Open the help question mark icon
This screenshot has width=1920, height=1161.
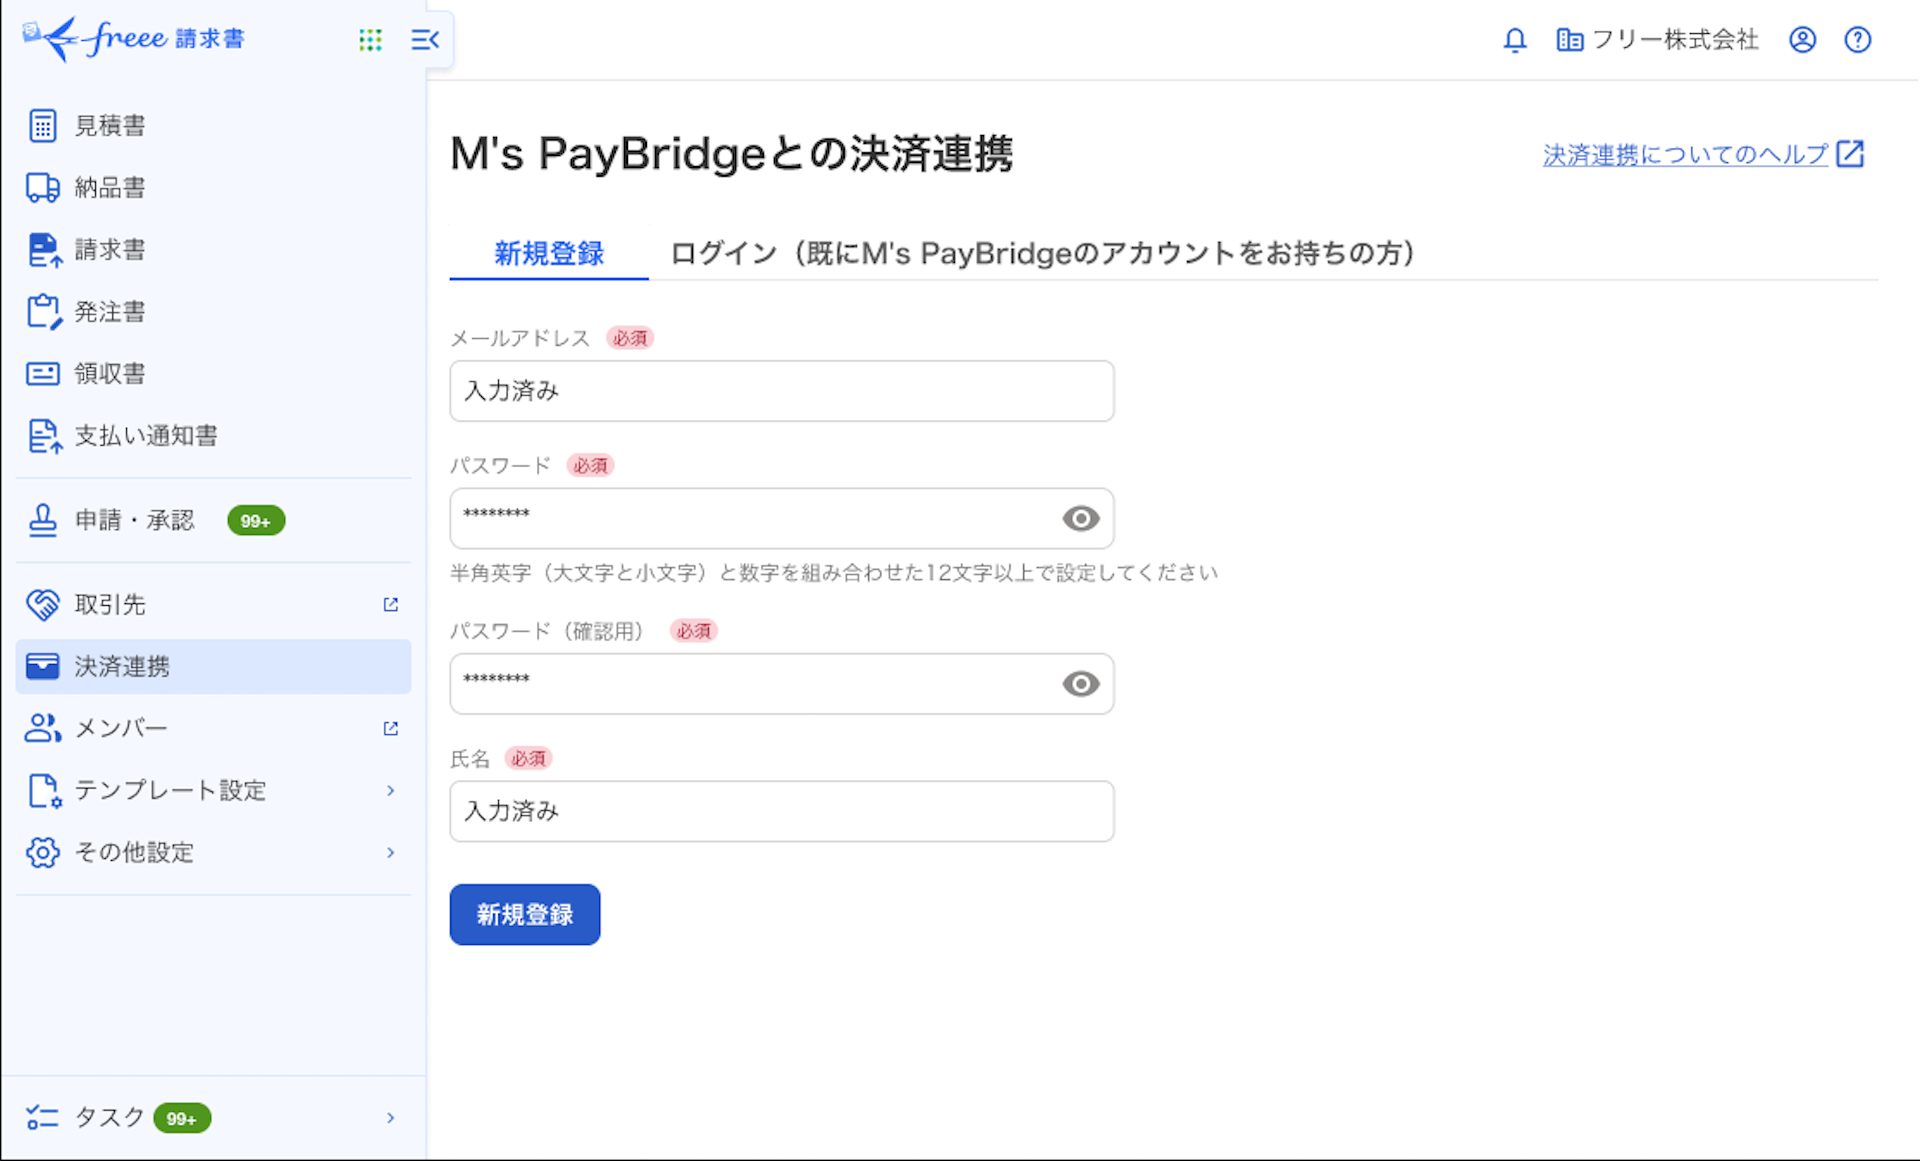point(1857,40)
